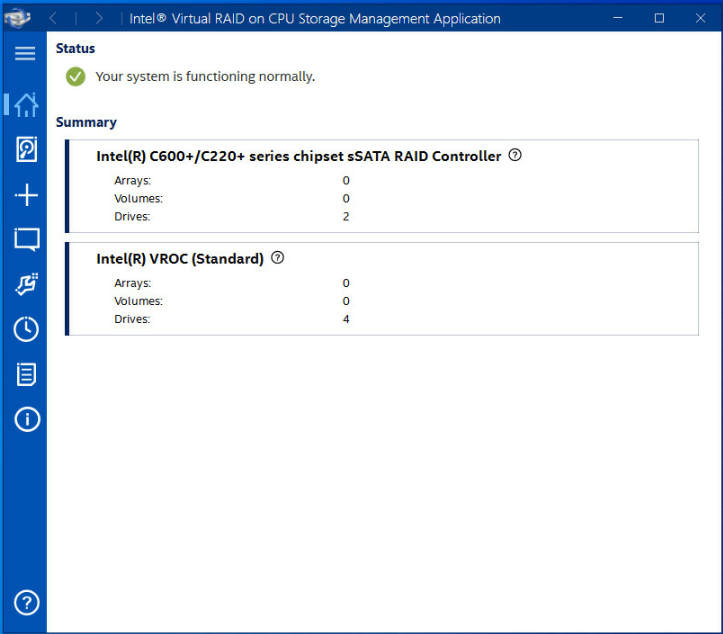
Task: Open the clock scheduler icon
Action: point(26,329)
